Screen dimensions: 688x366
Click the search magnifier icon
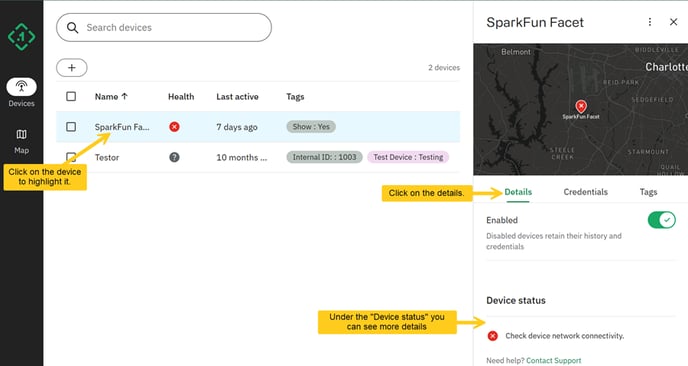tap(72, 28)
